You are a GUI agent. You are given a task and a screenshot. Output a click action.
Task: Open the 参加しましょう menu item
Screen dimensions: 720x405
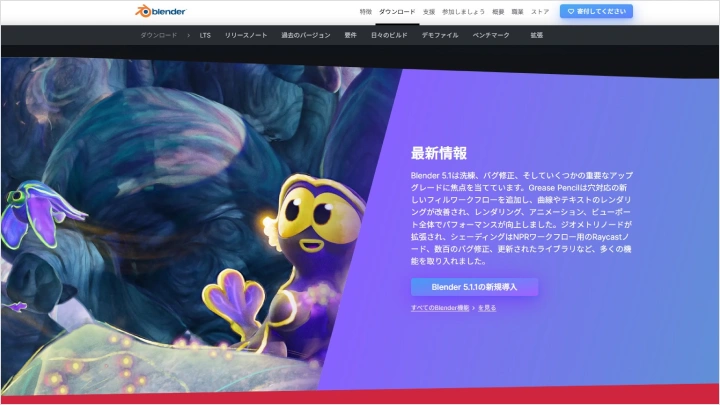coord(463,12)
